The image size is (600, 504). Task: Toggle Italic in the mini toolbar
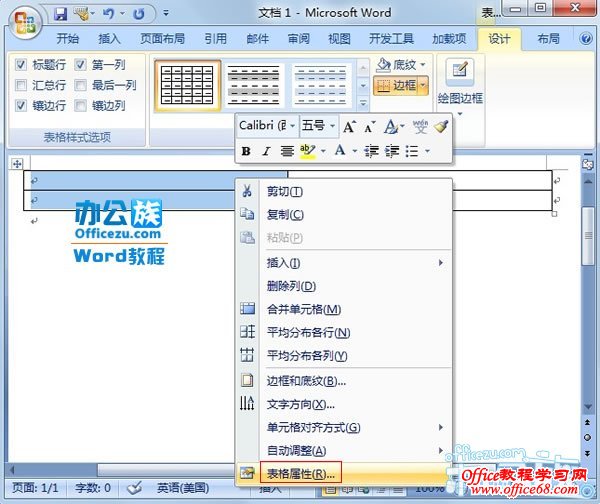(266, 151)
